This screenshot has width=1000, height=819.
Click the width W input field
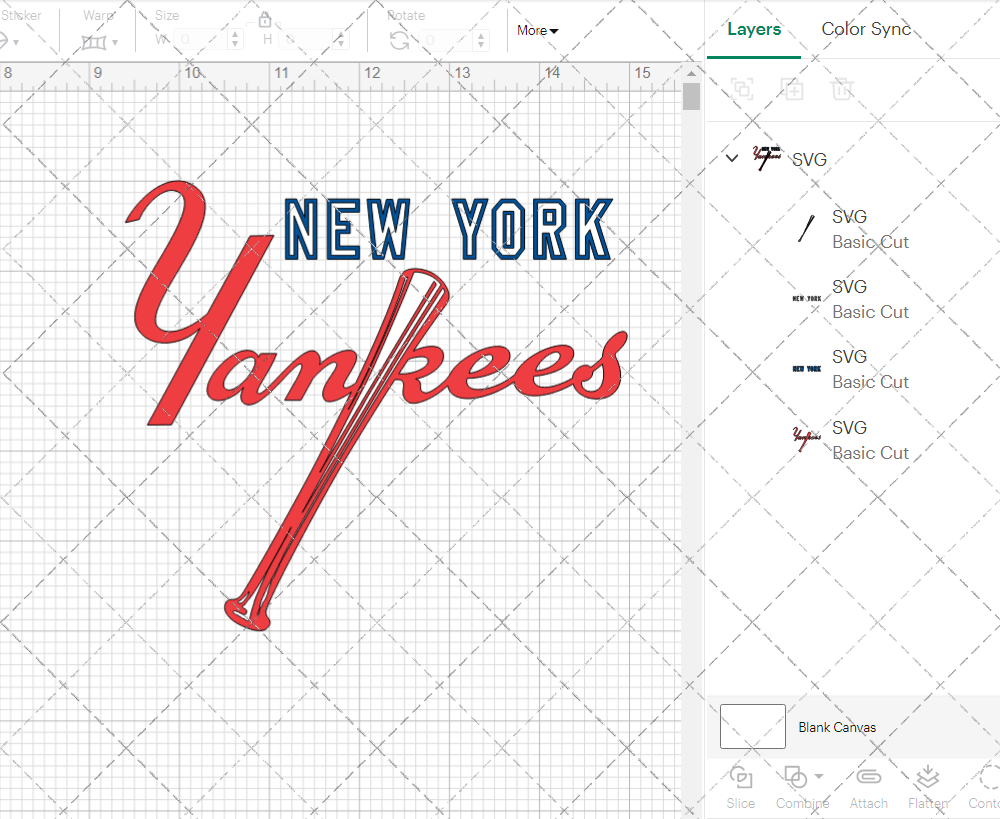coord(200,40)
